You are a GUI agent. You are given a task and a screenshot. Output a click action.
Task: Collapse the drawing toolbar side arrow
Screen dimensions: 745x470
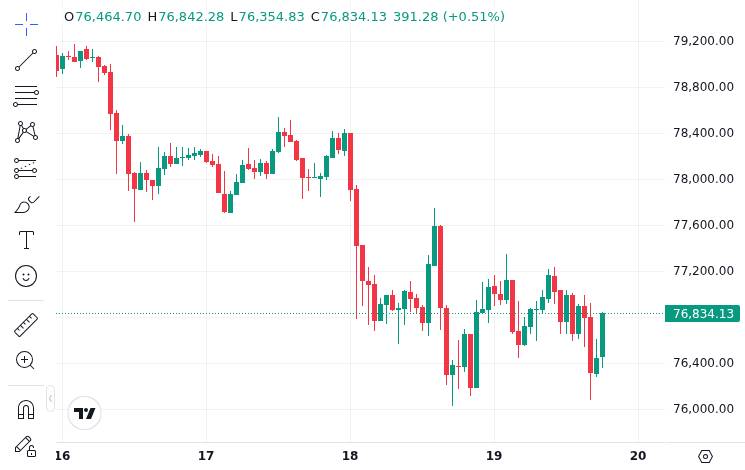pos(50,398)
